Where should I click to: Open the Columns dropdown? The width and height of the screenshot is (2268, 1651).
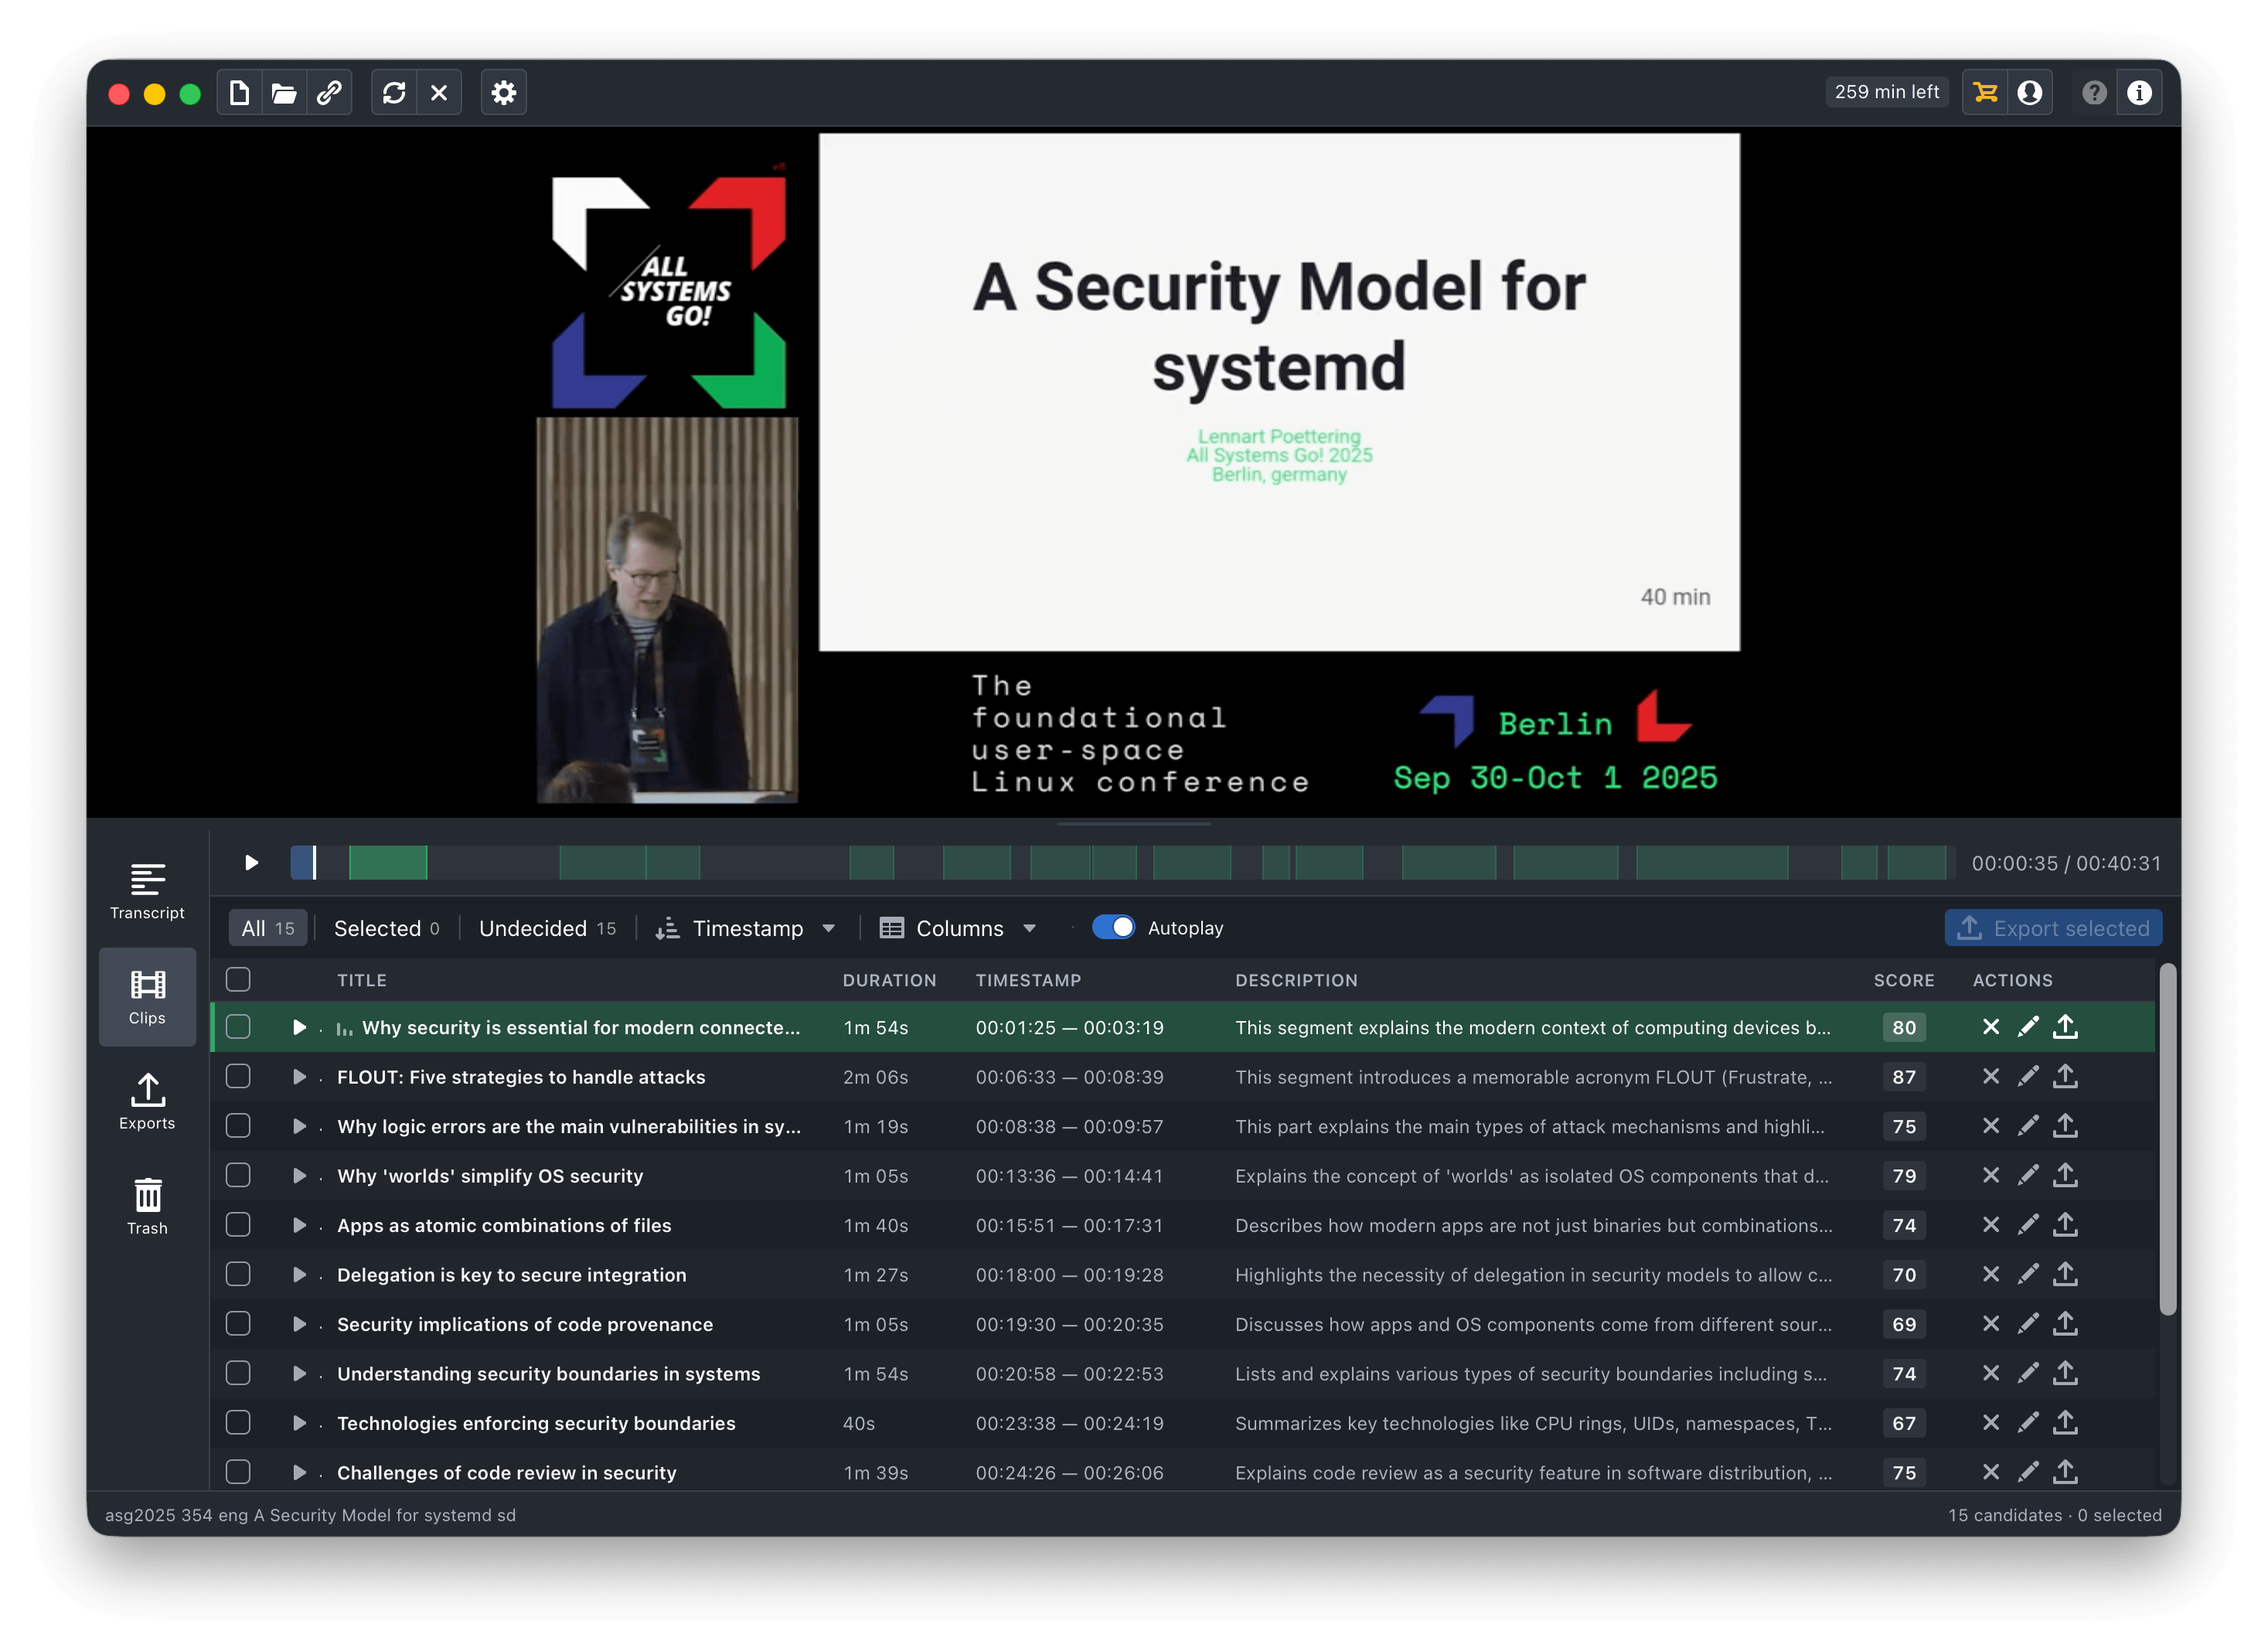[x=958, y=929]
